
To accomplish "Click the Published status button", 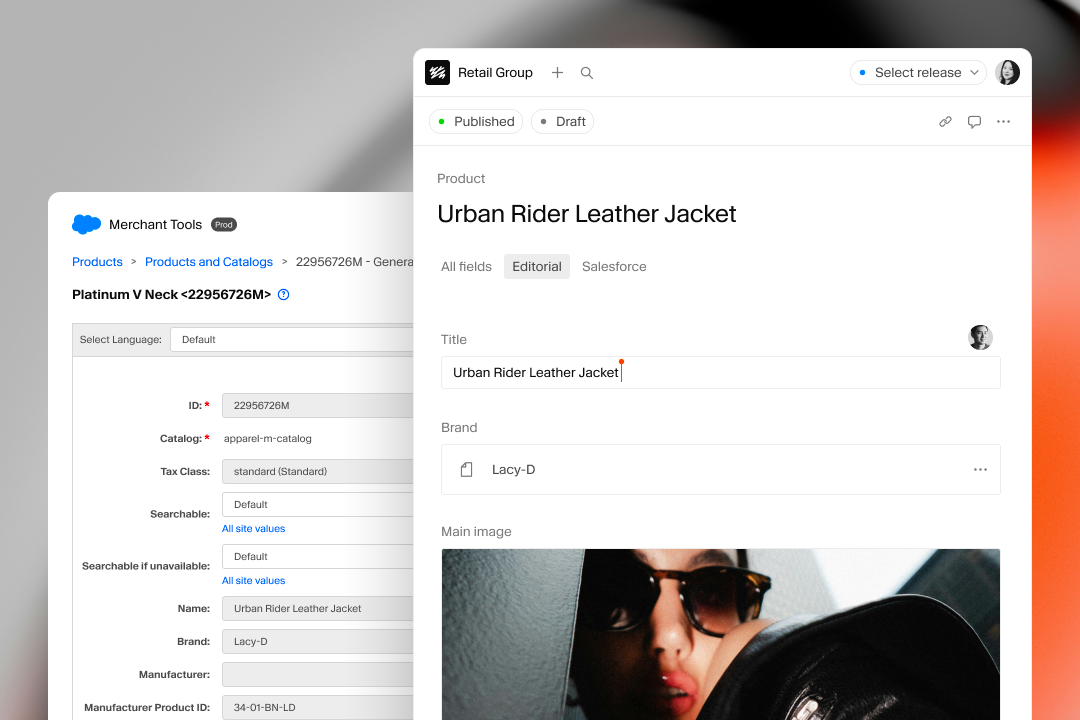I will point(476,121).
